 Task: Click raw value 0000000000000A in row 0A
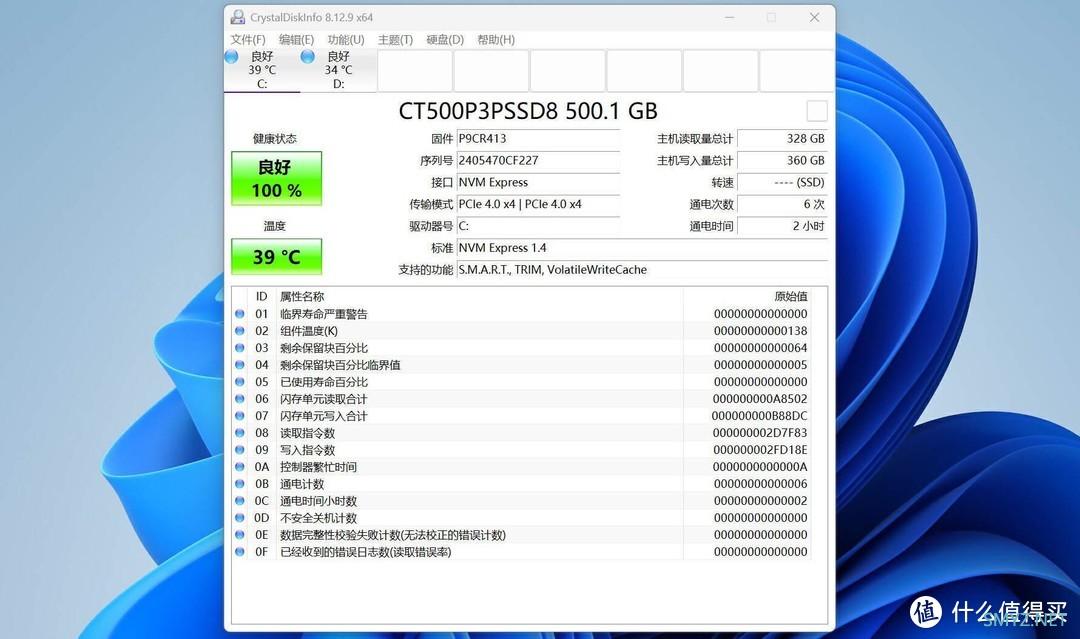coord(760,467)
